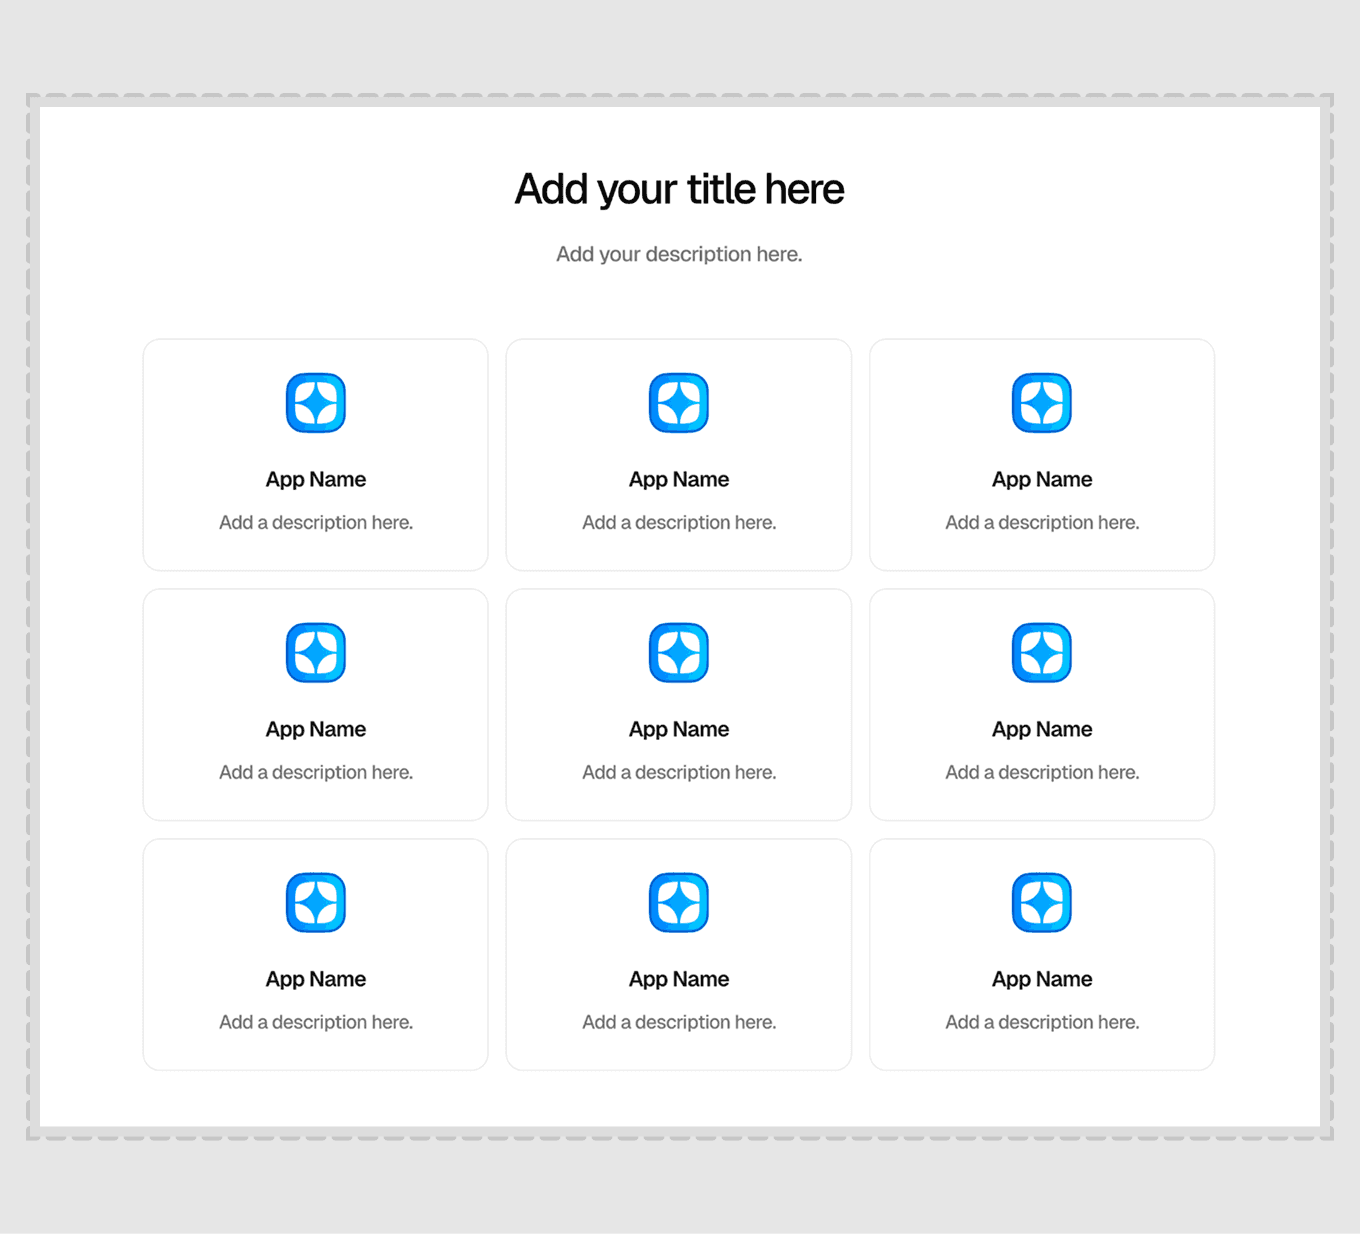Select 'App Name' in first row, first card

316,479
